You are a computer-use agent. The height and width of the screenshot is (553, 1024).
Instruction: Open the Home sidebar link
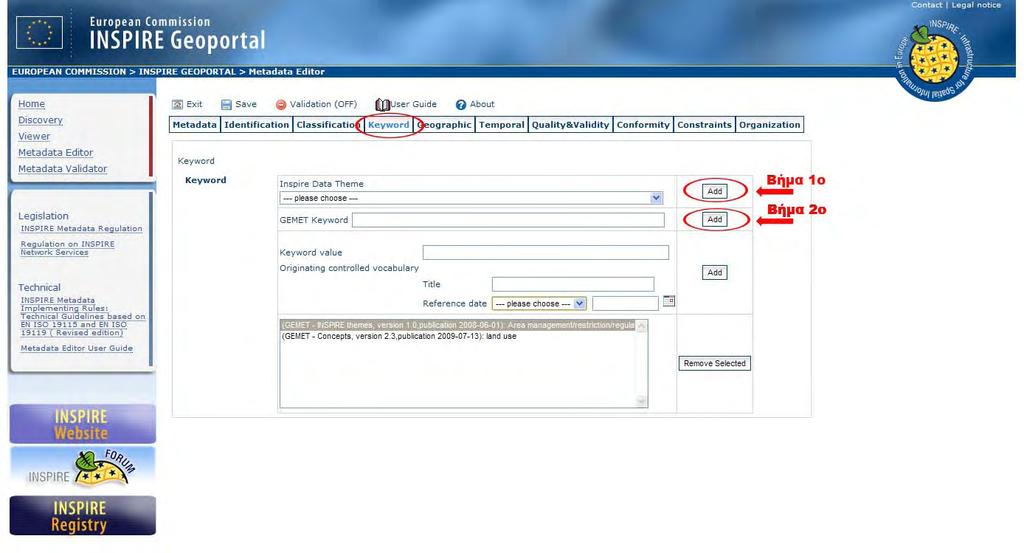(x=31, y=104)
